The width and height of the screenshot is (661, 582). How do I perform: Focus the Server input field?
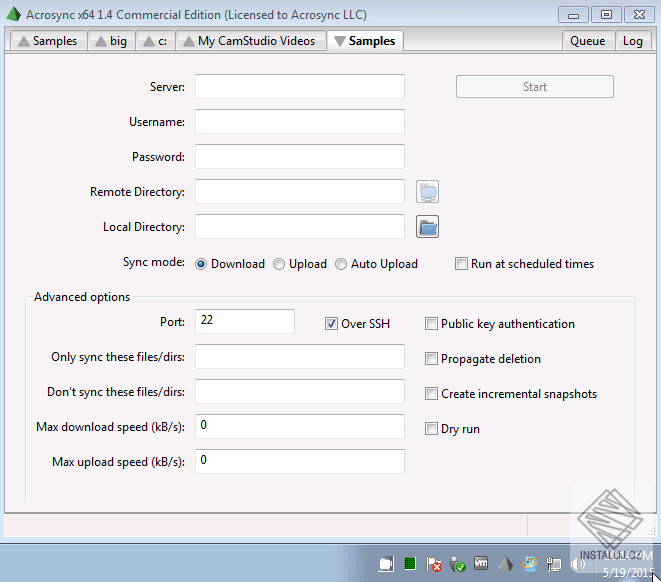pos(300,87)
